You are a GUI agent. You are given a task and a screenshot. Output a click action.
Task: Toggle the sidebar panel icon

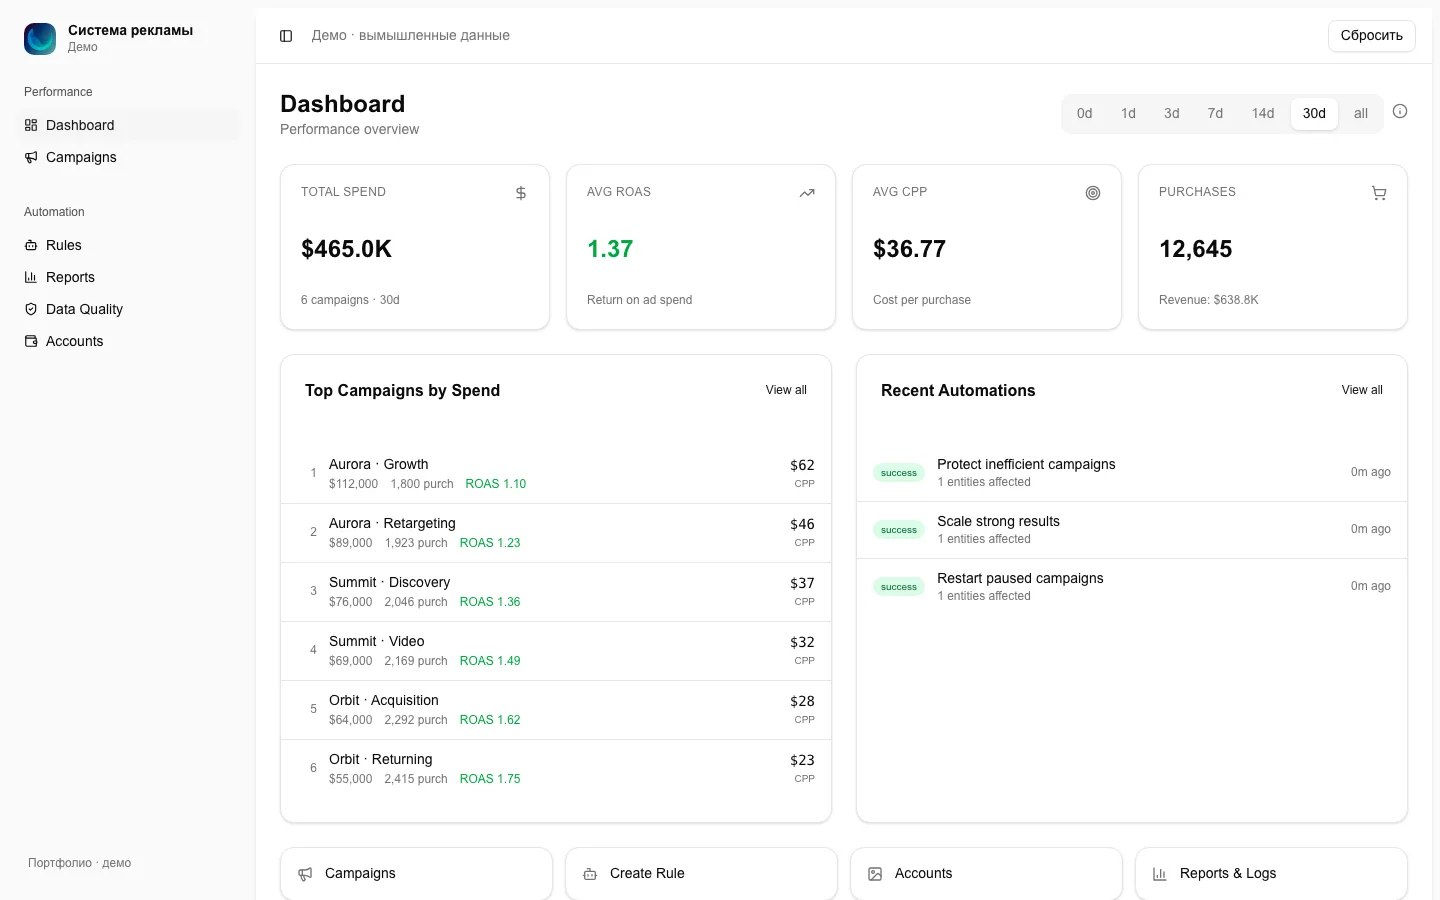coord(286,36)
